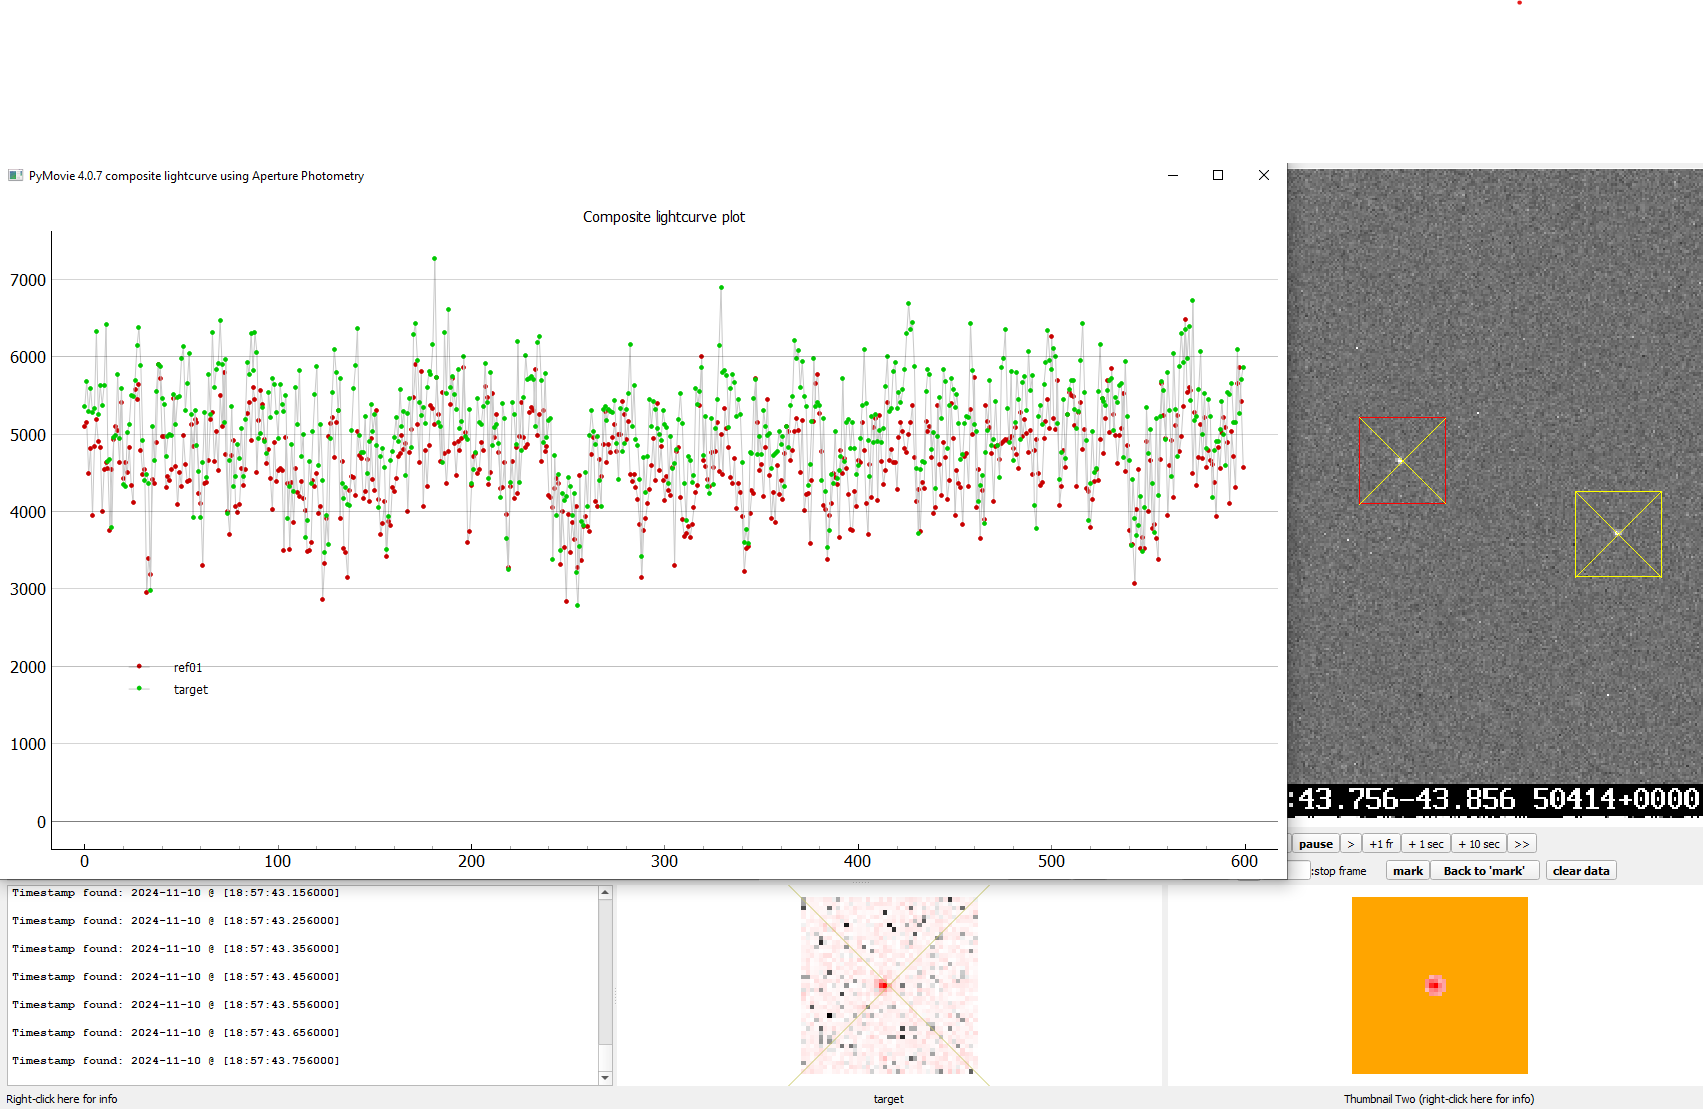Minimize the composite lightcurve window
The height and width of the screenshot is (1109, 1703).
[x=1173, y=175]
